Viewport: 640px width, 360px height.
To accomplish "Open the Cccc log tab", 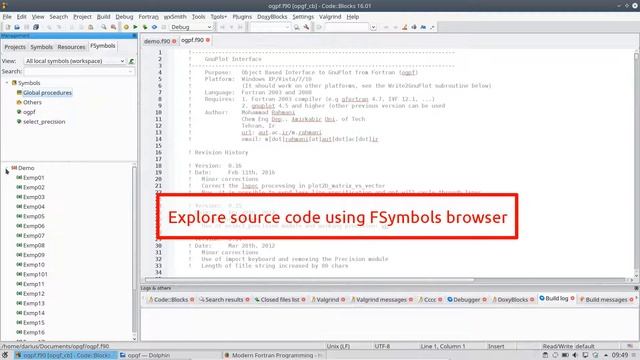I will [429, 300].
